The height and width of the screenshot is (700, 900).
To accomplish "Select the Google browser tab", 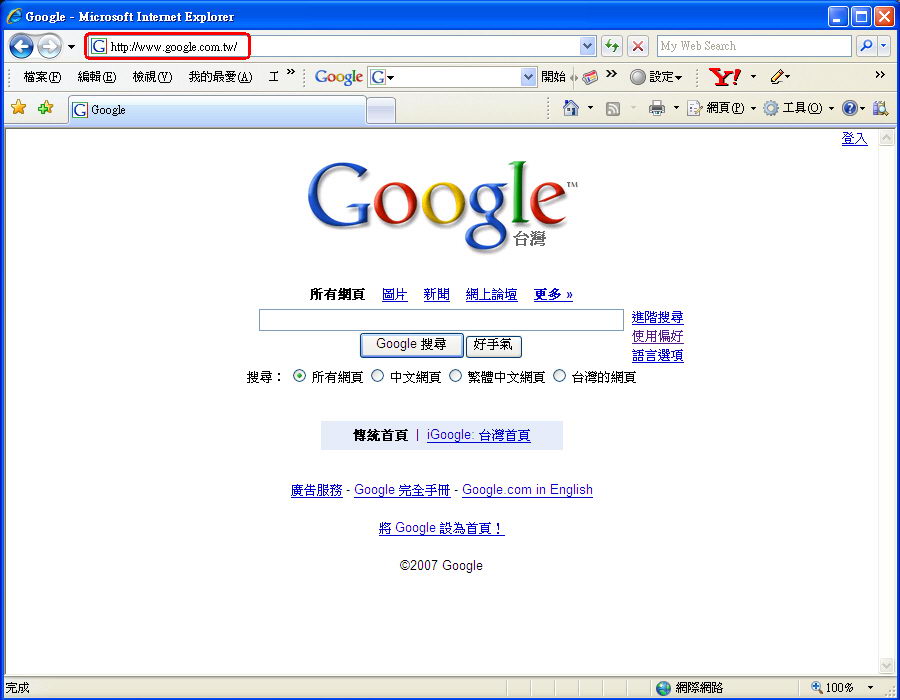I will pos(217,110).
